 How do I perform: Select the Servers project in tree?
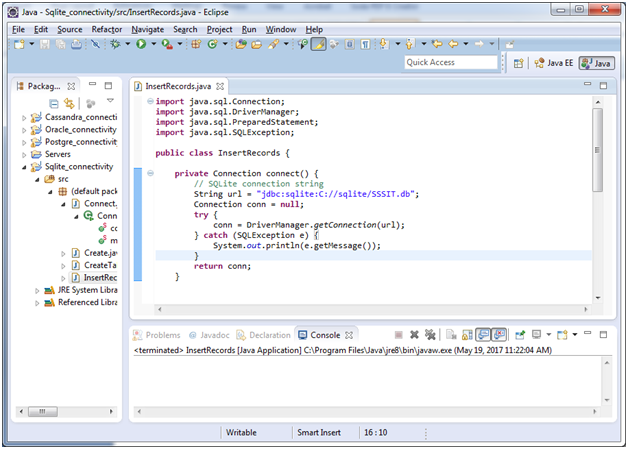[x=51, y=154]
